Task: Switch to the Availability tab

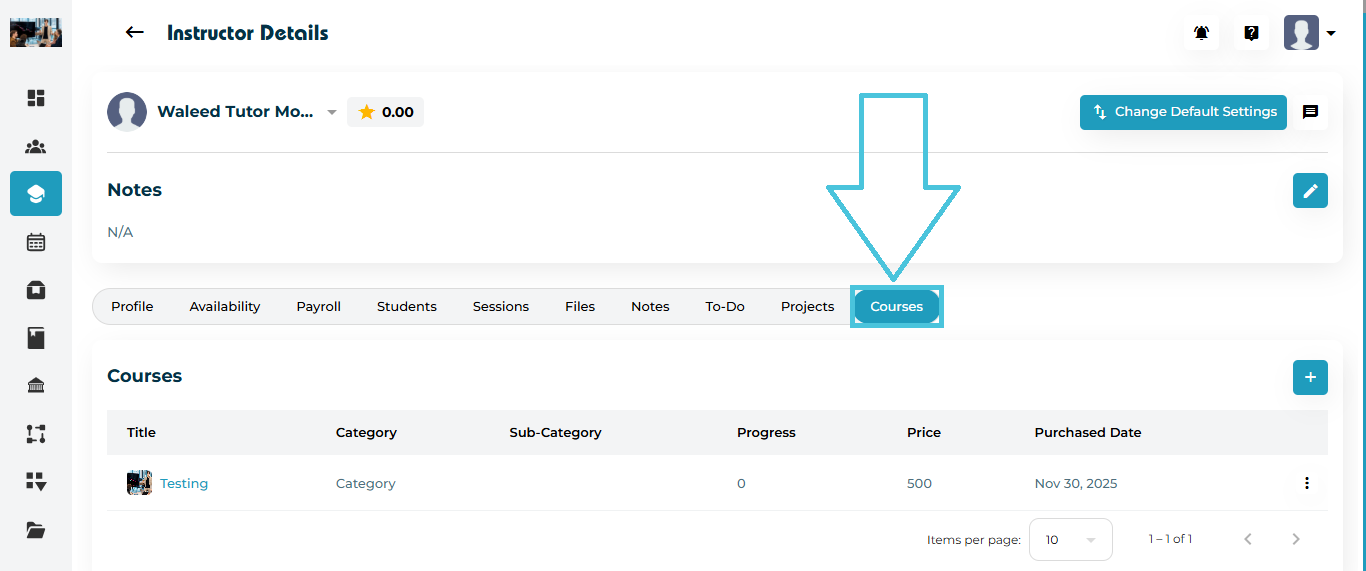Action: pyautogui.click(x=225, y=307)
